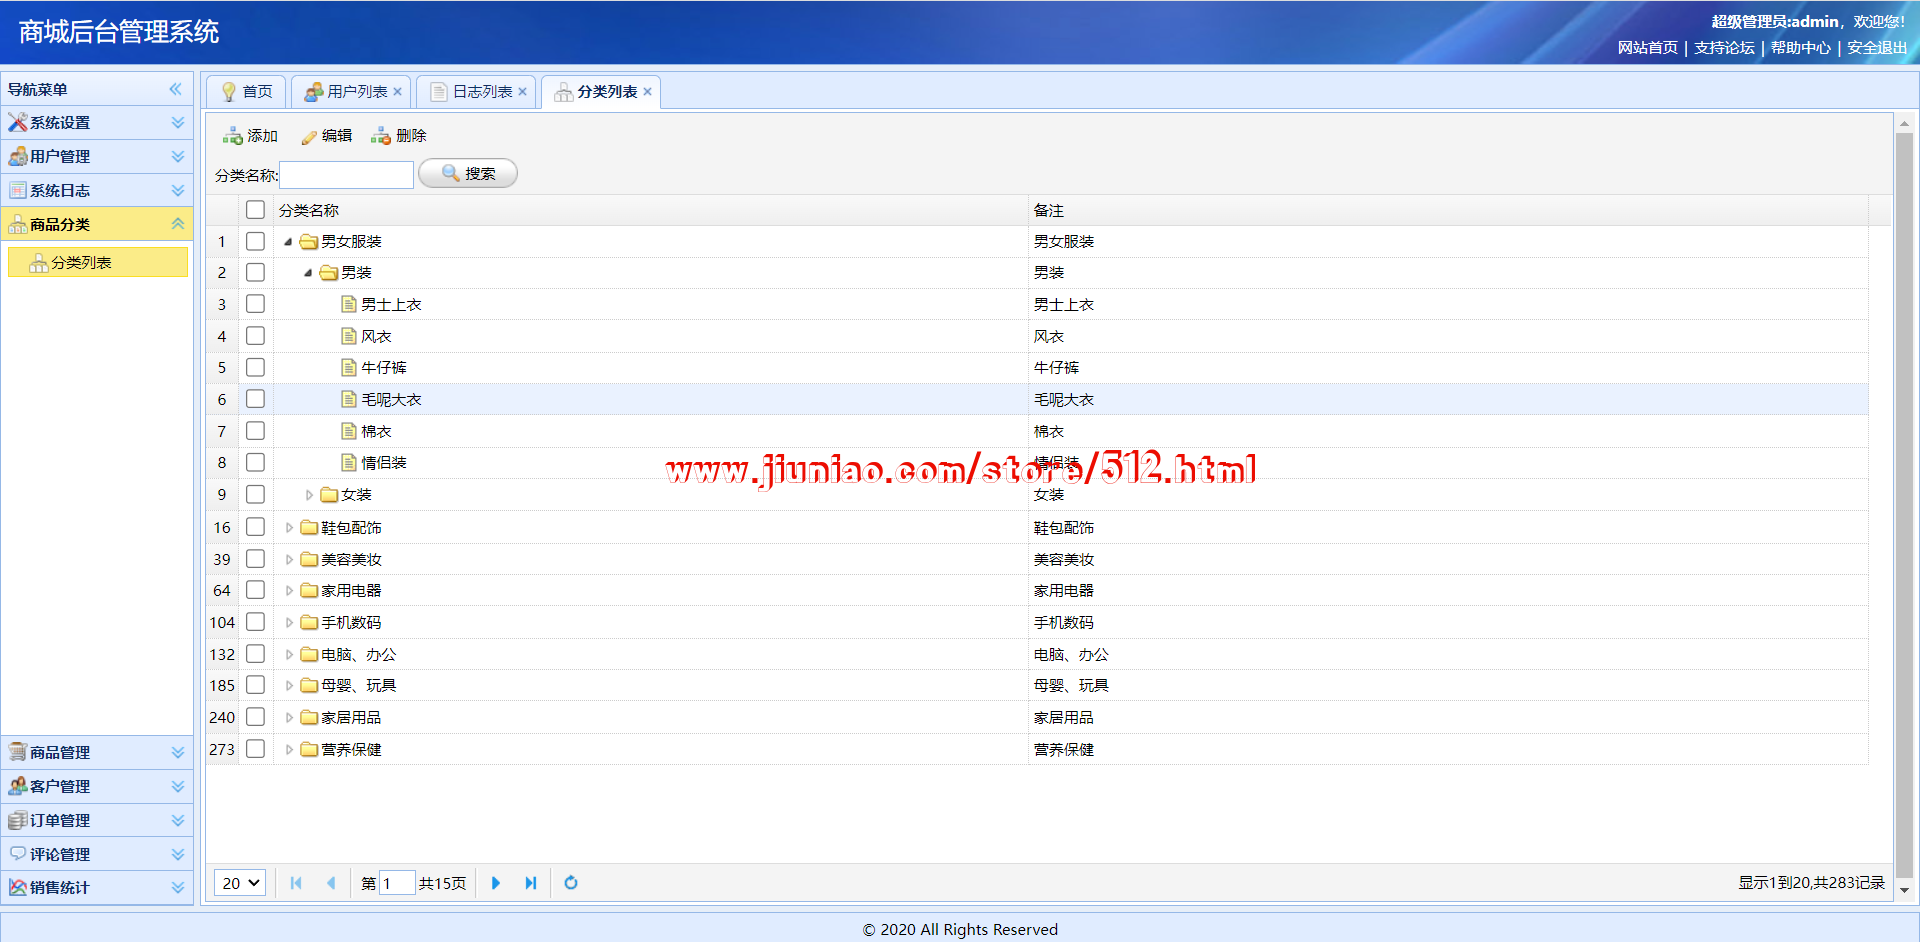Refresh the category list with reload icon
Viewport: 1920px width, 942px height.
(x=571, y=883)
